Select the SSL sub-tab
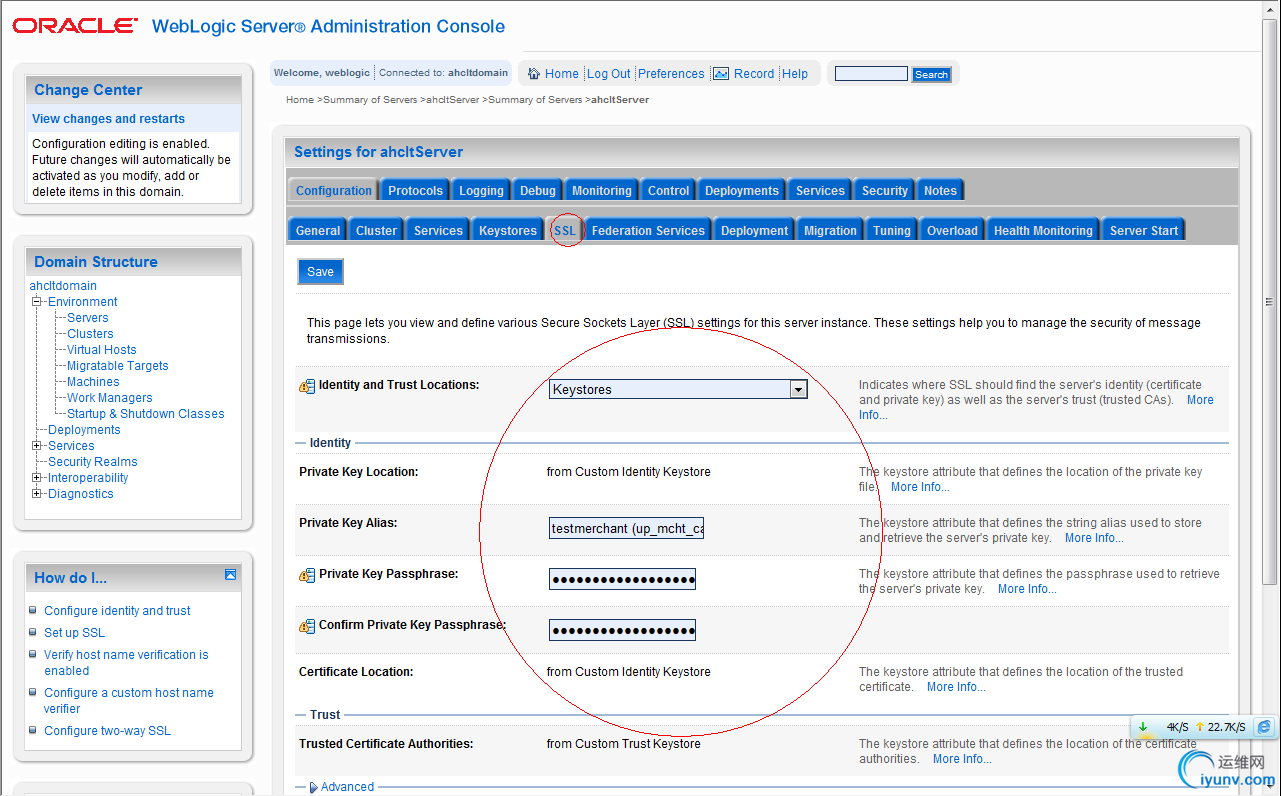Image resolution: width=1281 pixels, height=796 pixels. 565,231
